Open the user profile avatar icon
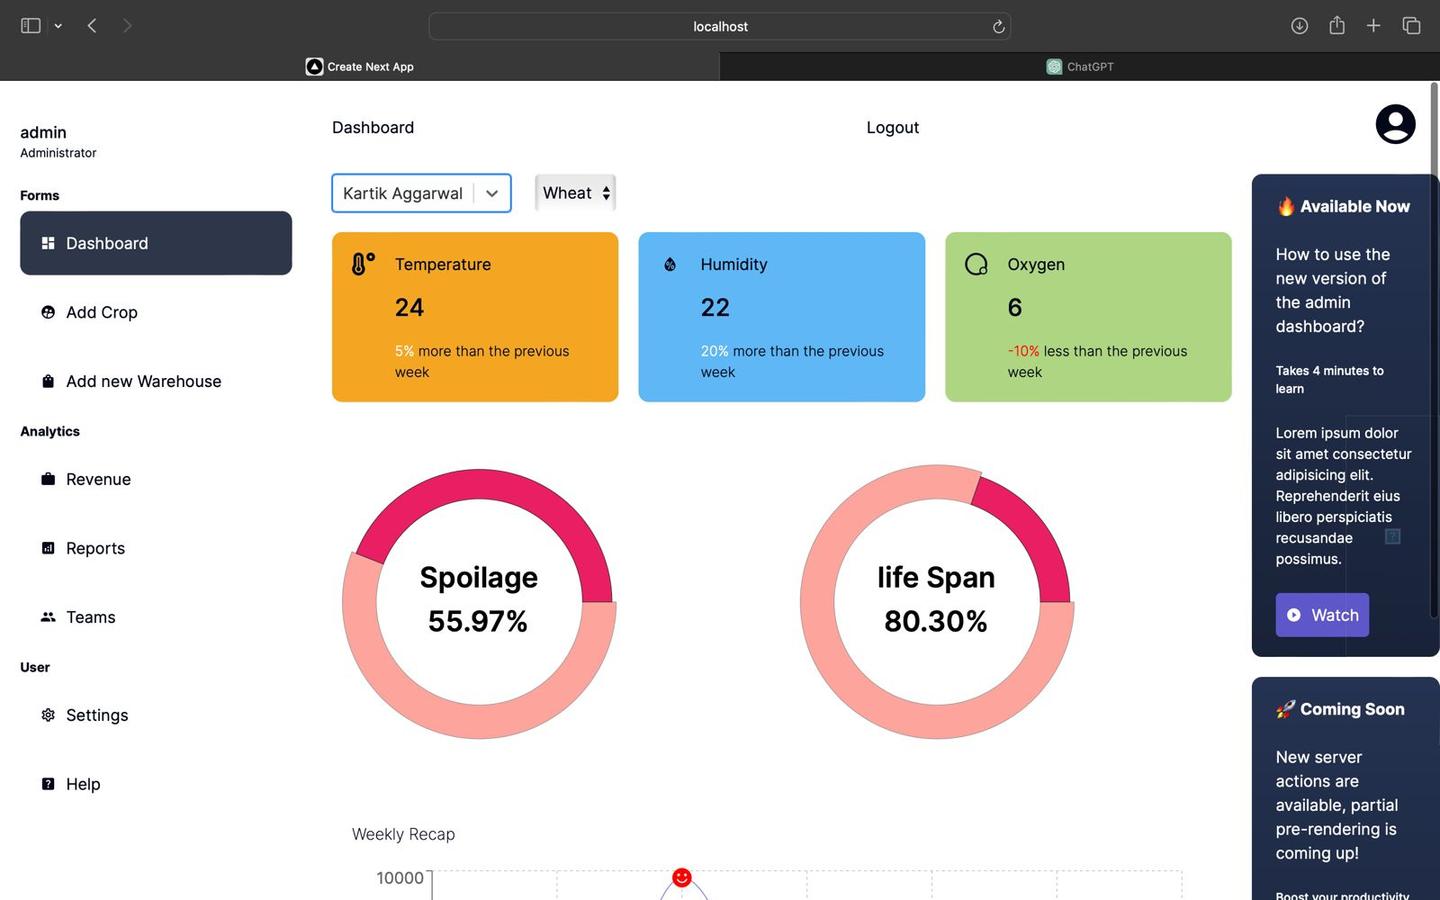The height and width of the screenshot is (900, 1440). (1395, 124)
